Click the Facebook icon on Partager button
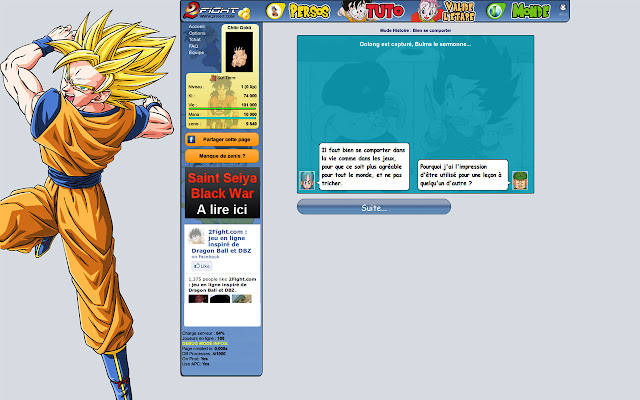 coord(191,140)
